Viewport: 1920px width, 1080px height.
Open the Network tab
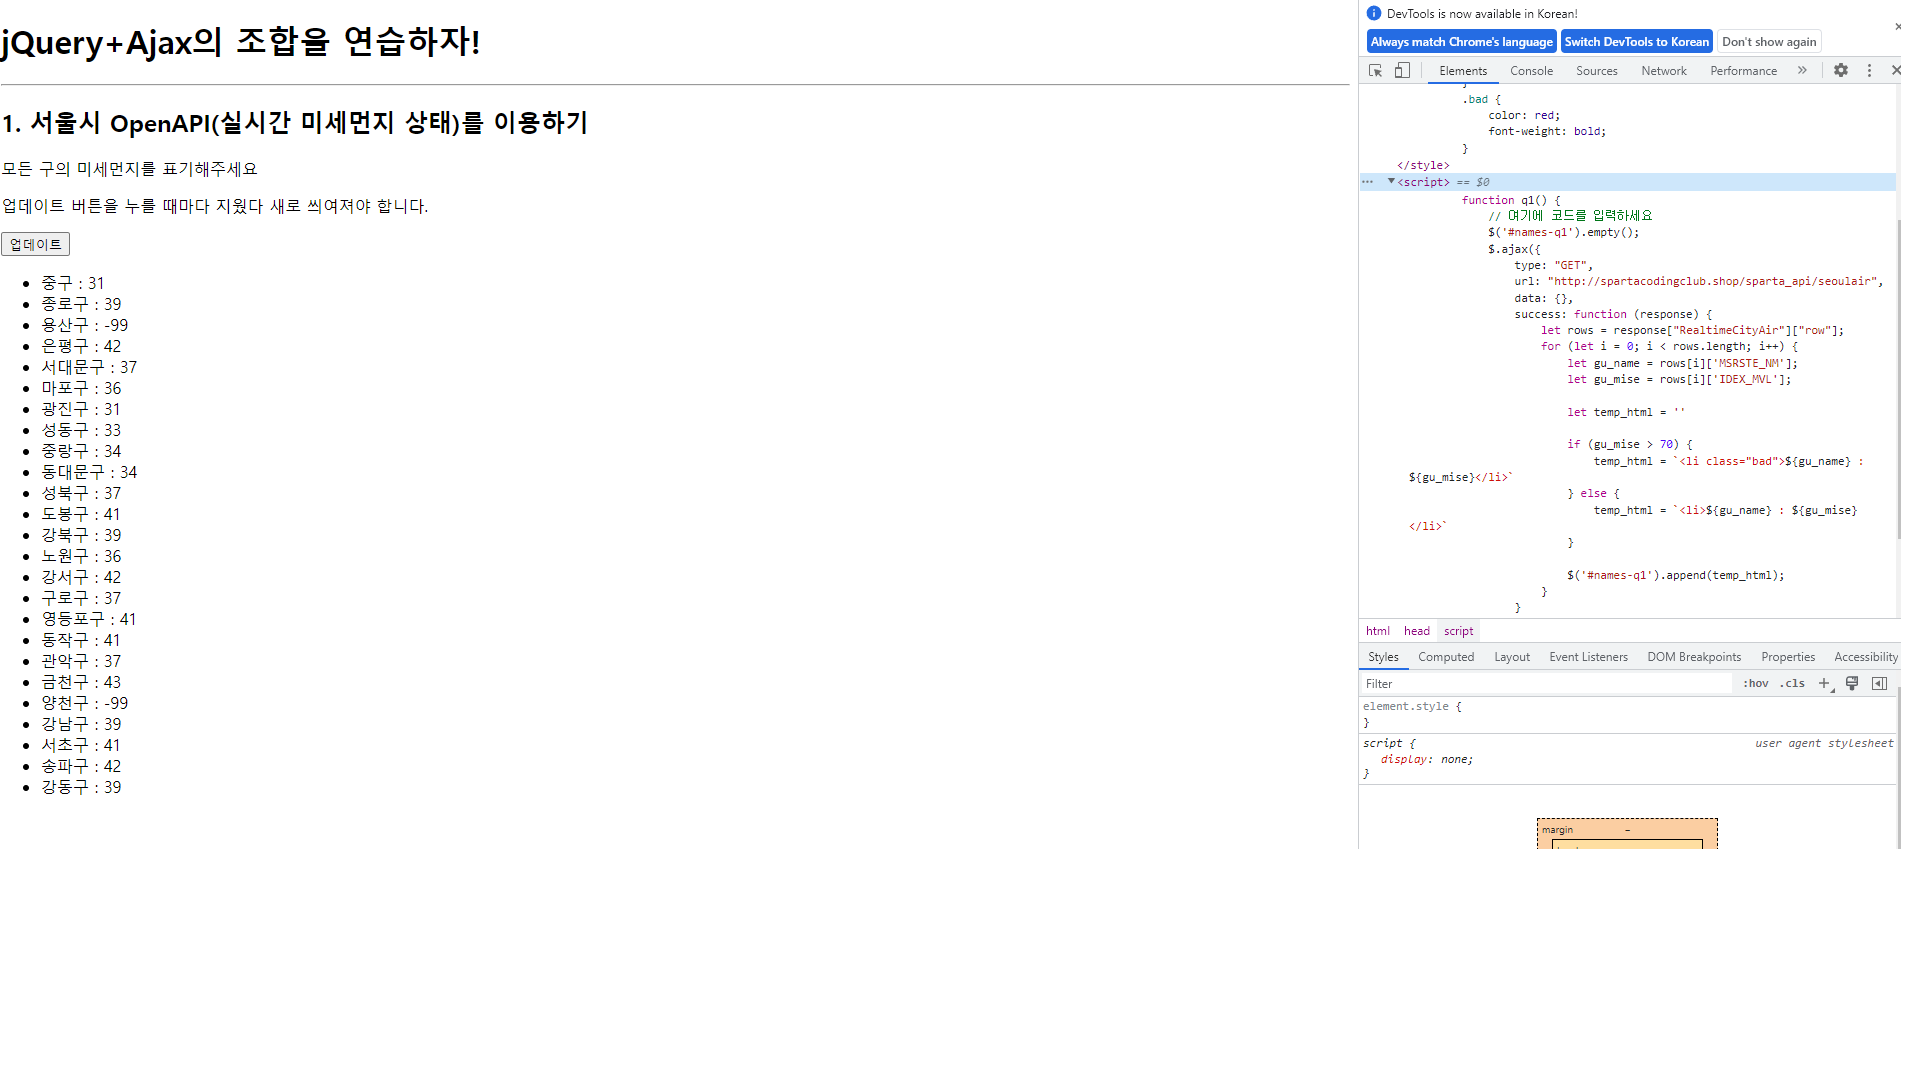coord(1663,71)
